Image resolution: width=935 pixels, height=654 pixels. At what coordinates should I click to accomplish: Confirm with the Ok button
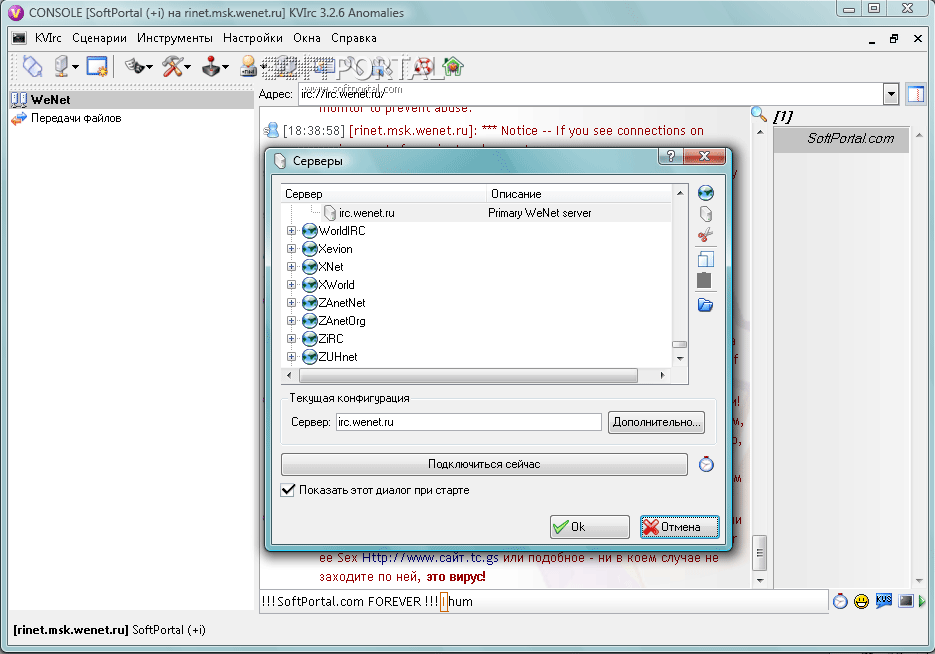[x=590, y=527]
